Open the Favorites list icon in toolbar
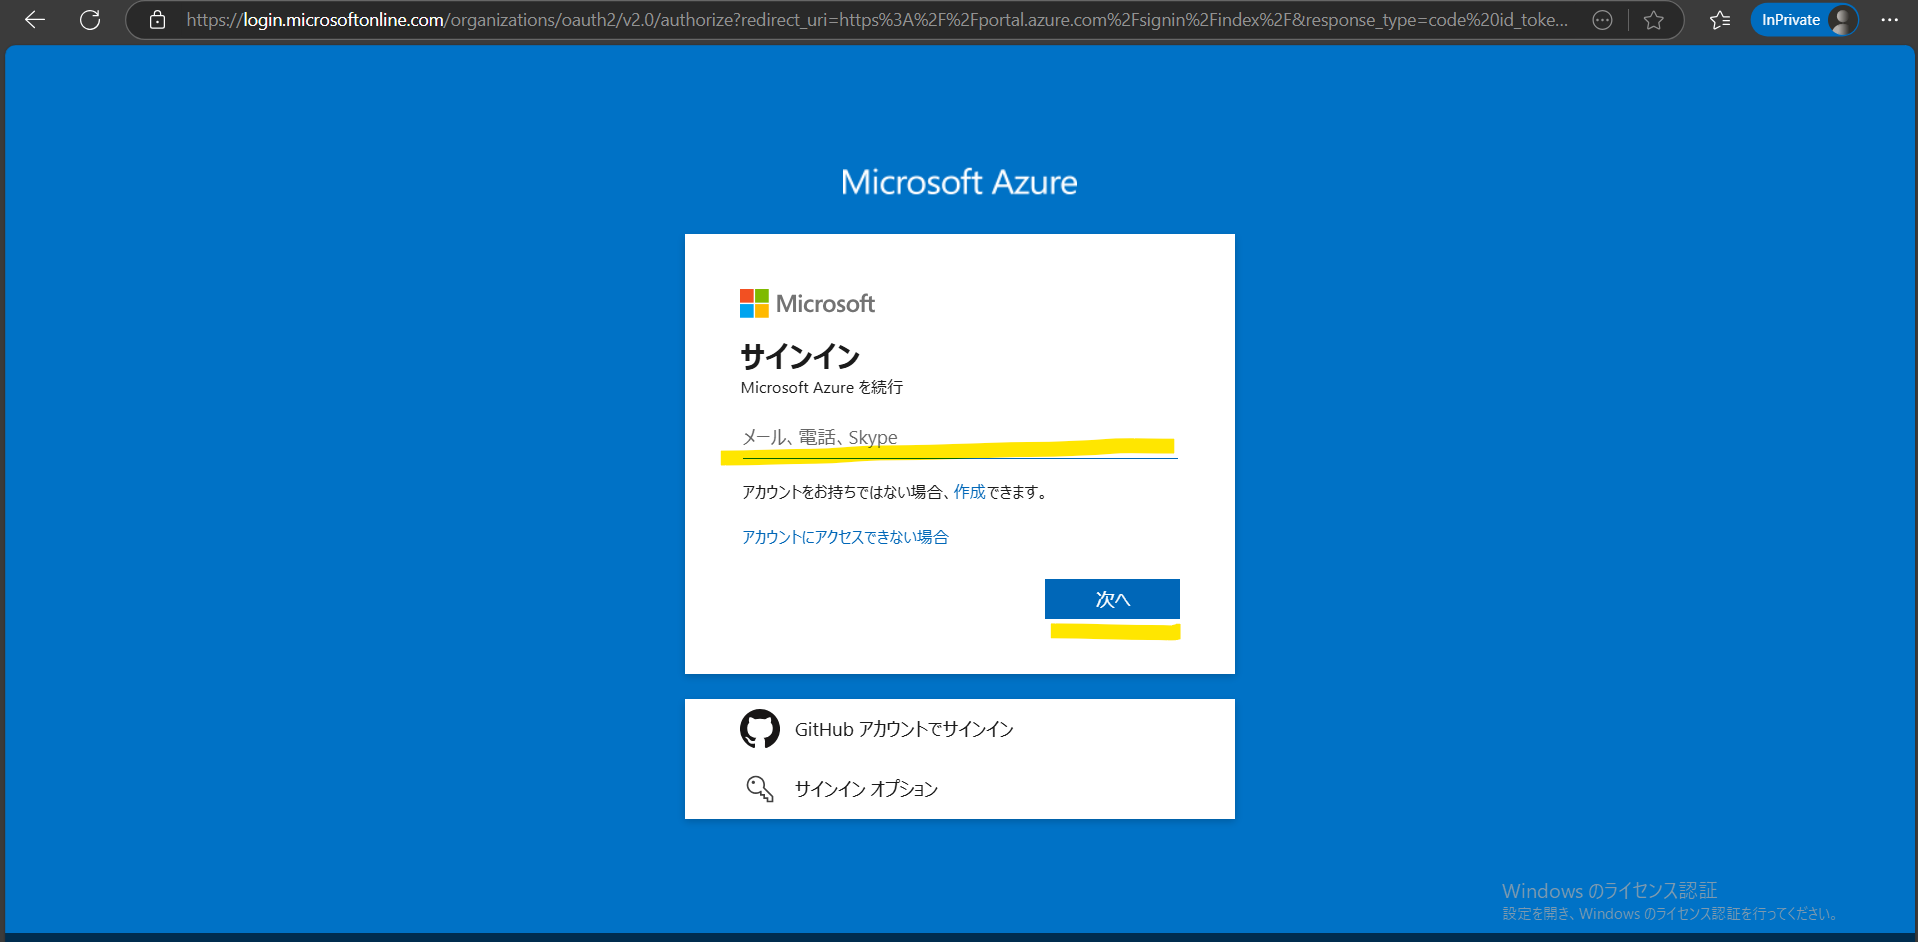This screenshot has height=942, width=1918. coord(1720,20)
